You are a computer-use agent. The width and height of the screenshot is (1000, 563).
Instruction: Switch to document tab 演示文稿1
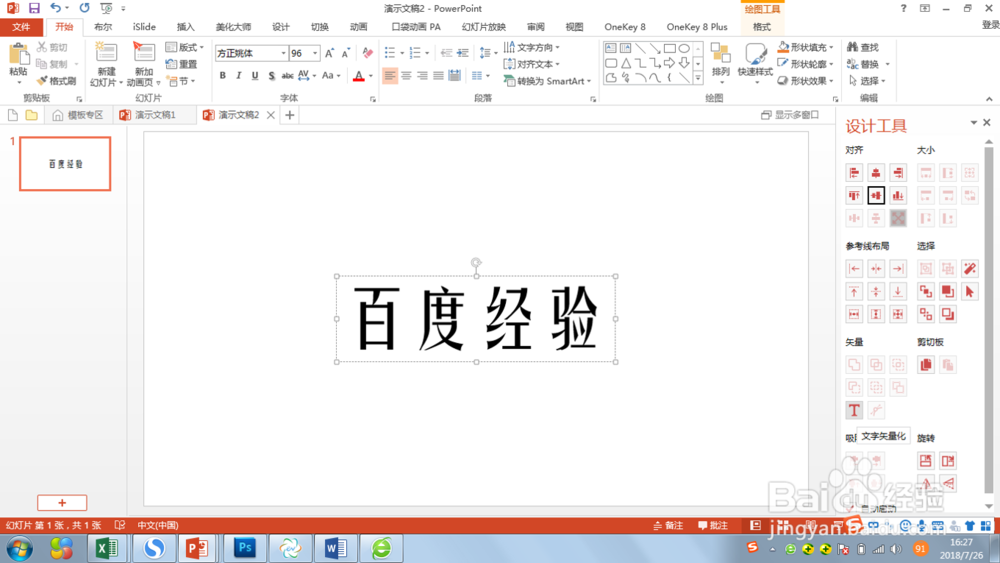tap(154, 115)
